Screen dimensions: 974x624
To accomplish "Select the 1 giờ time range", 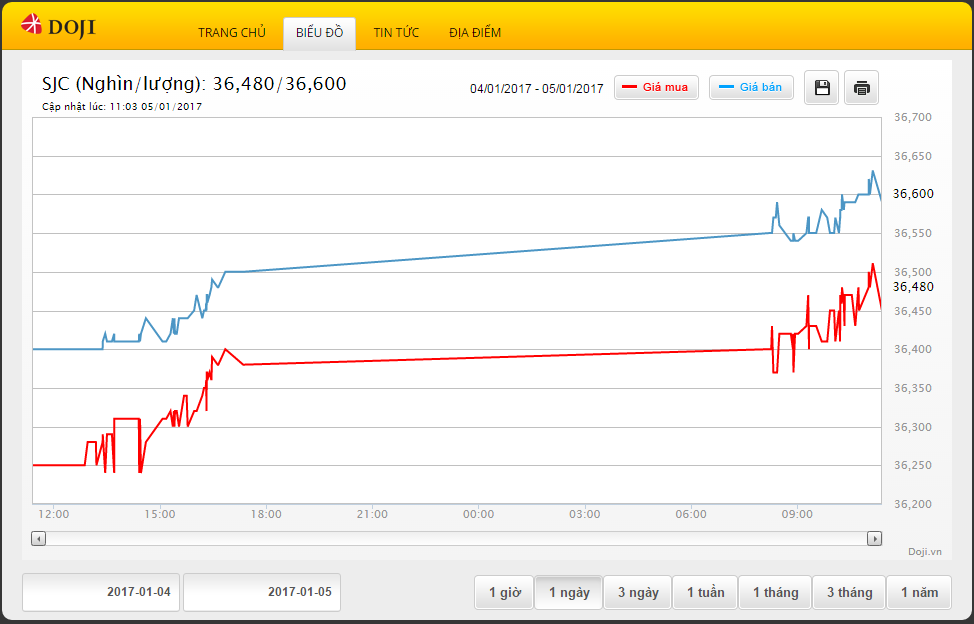I will tap(504, 592).
